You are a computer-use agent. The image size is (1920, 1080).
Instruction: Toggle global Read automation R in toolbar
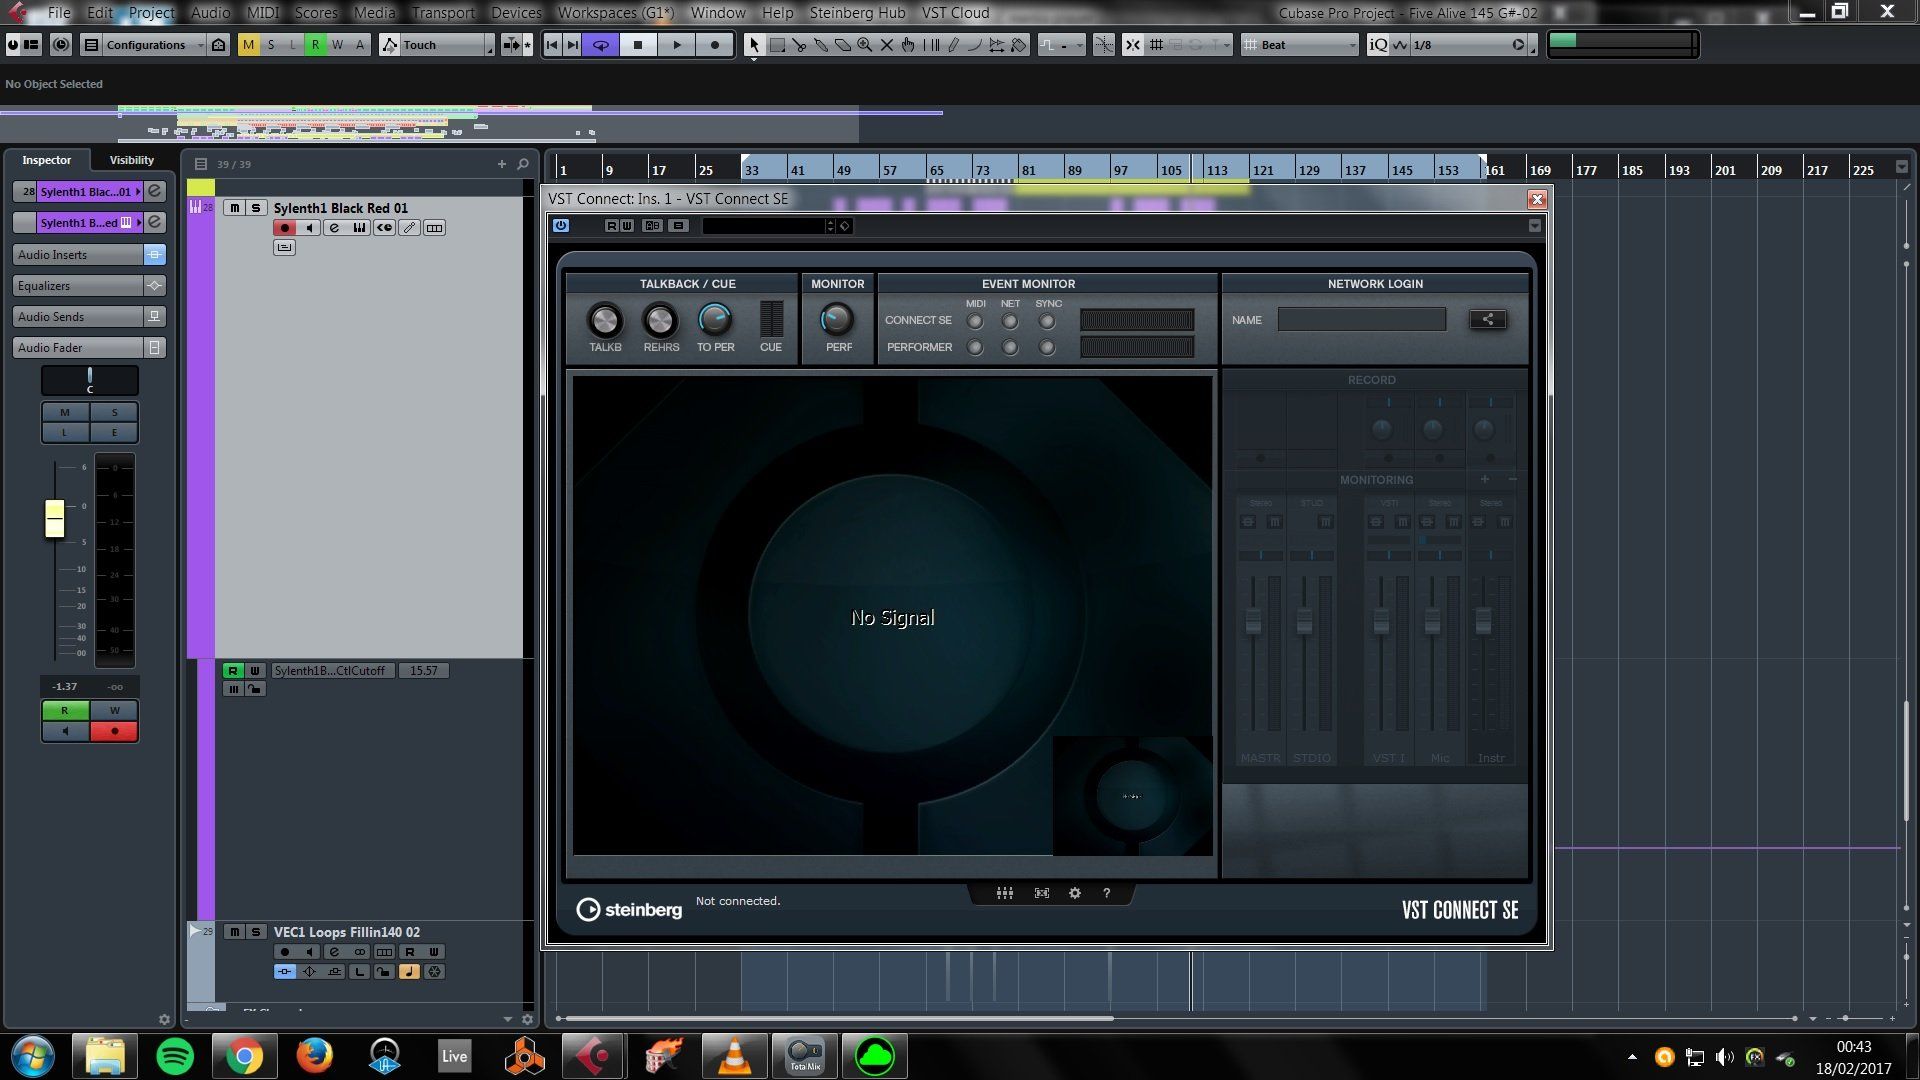[315, 45]
